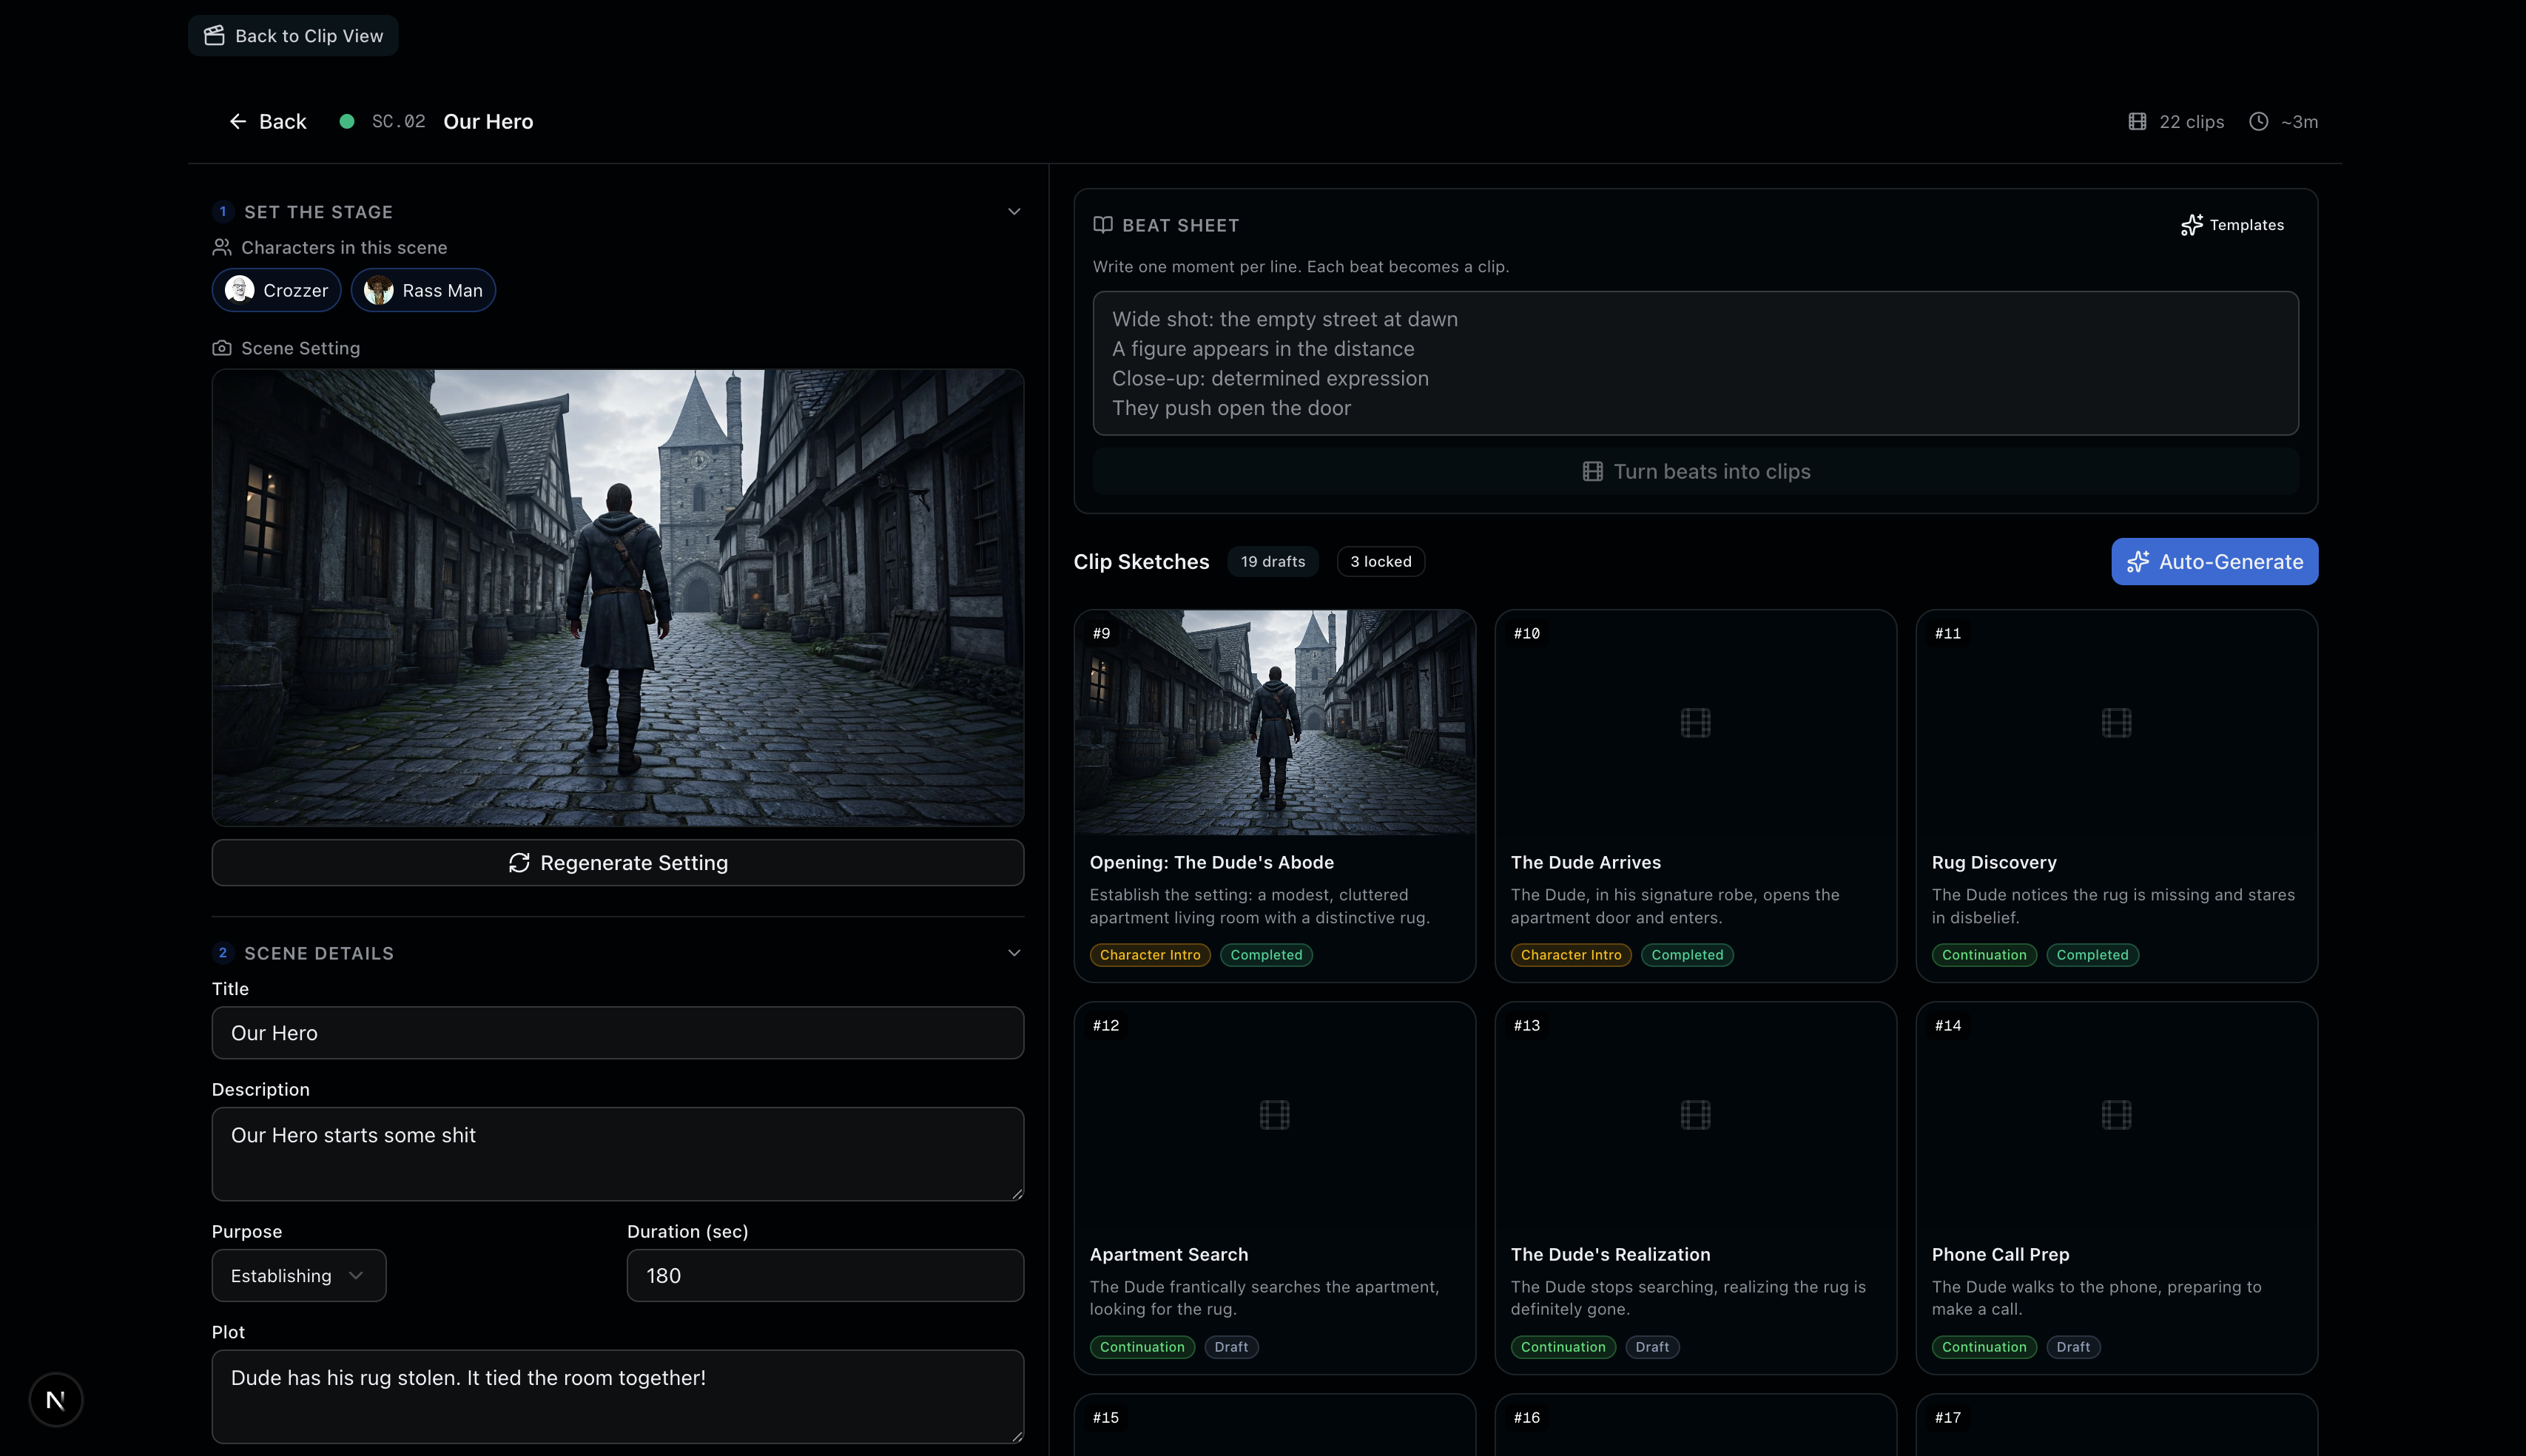The height and width of the screenshot is (1456, 2526).
Task: Click the people icon beside Characters in this scene
Action: [x=222, y=247]
